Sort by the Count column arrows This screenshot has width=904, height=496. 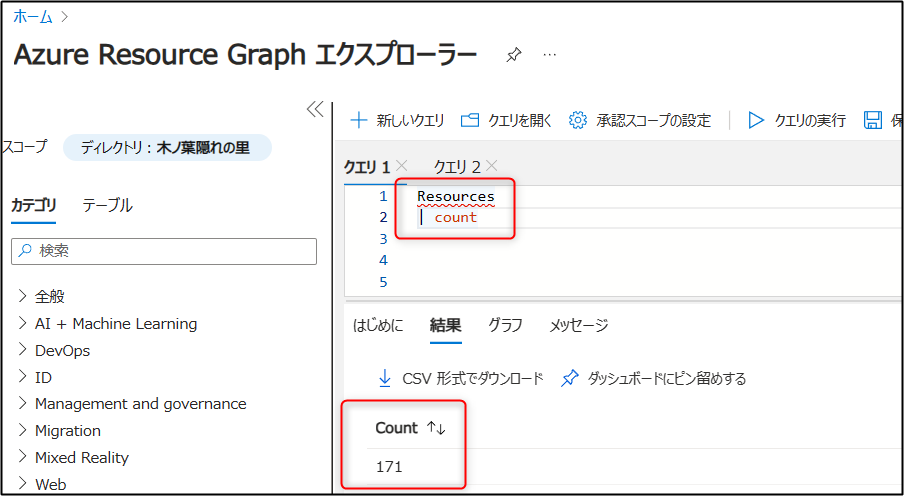[x=436, y=428]
